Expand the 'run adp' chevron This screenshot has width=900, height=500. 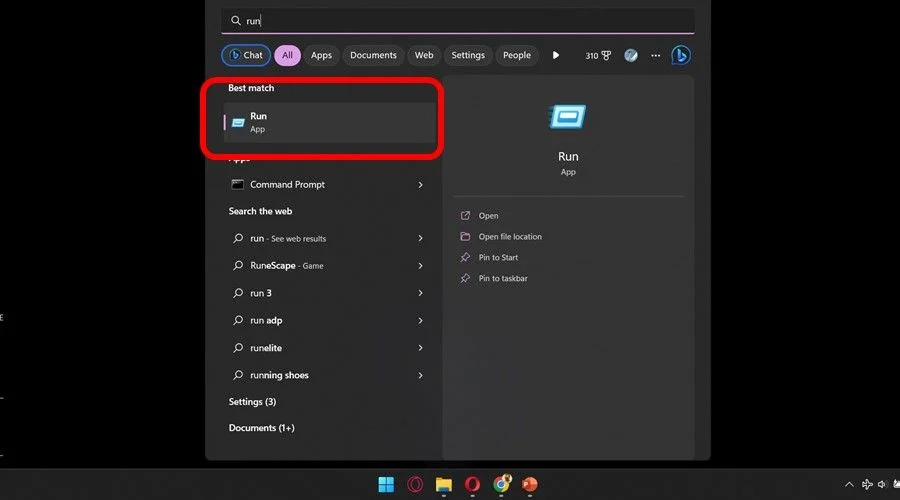[421, 320]
